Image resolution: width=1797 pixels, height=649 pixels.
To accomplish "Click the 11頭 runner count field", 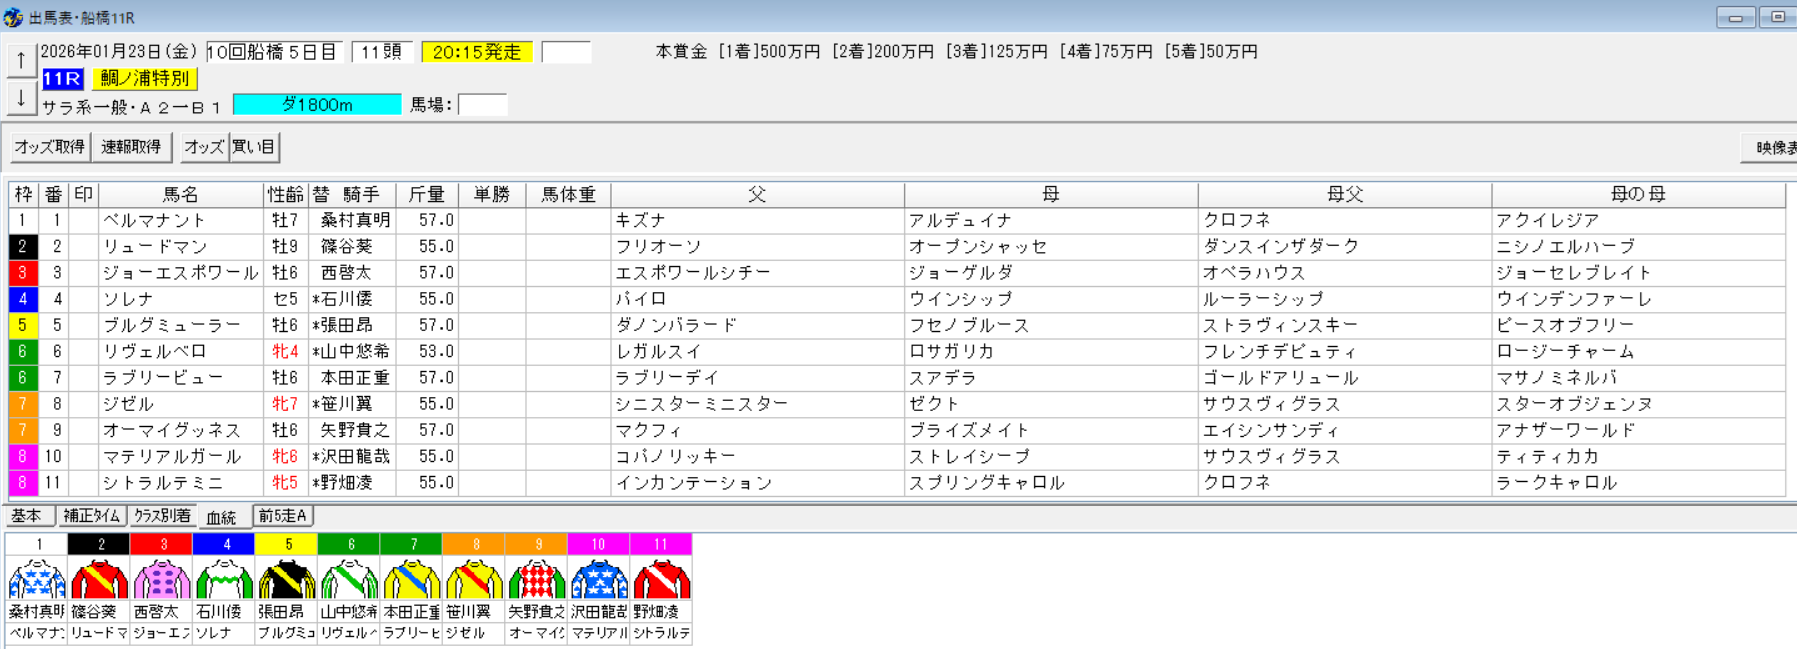I will [382, 52].
